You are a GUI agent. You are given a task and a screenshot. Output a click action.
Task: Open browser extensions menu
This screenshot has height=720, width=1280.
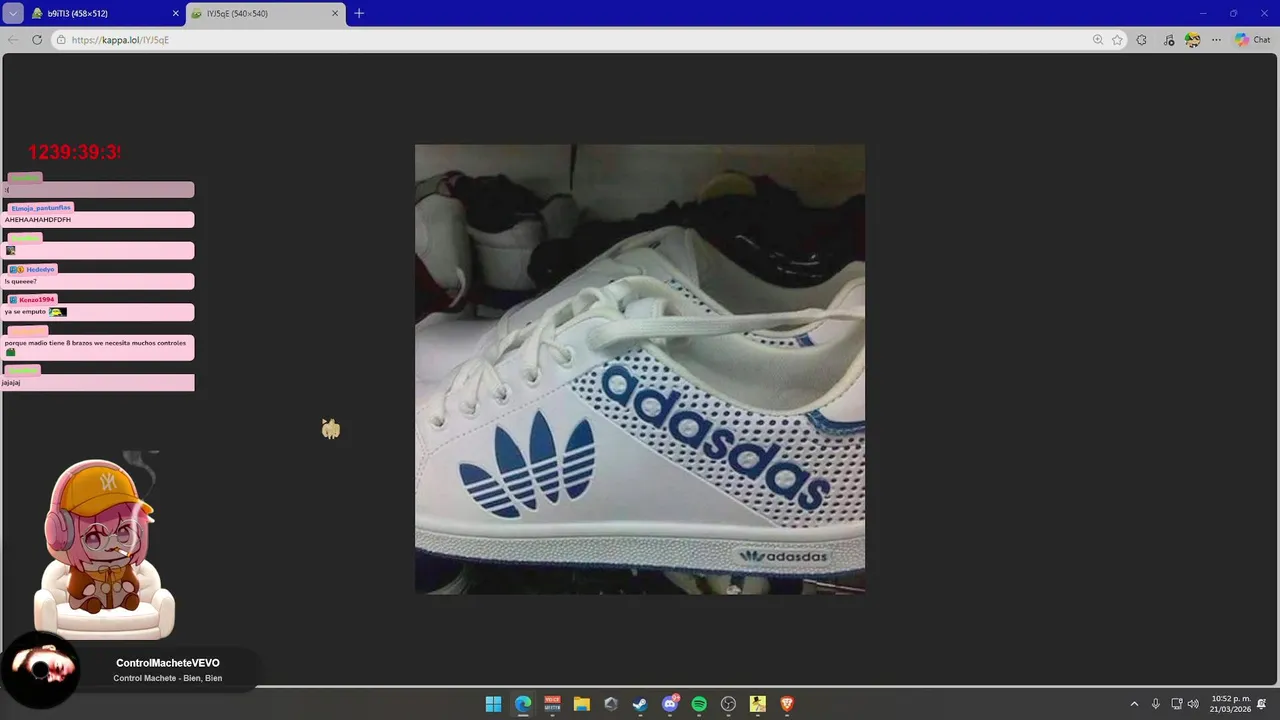click(x=1142, y=40)
